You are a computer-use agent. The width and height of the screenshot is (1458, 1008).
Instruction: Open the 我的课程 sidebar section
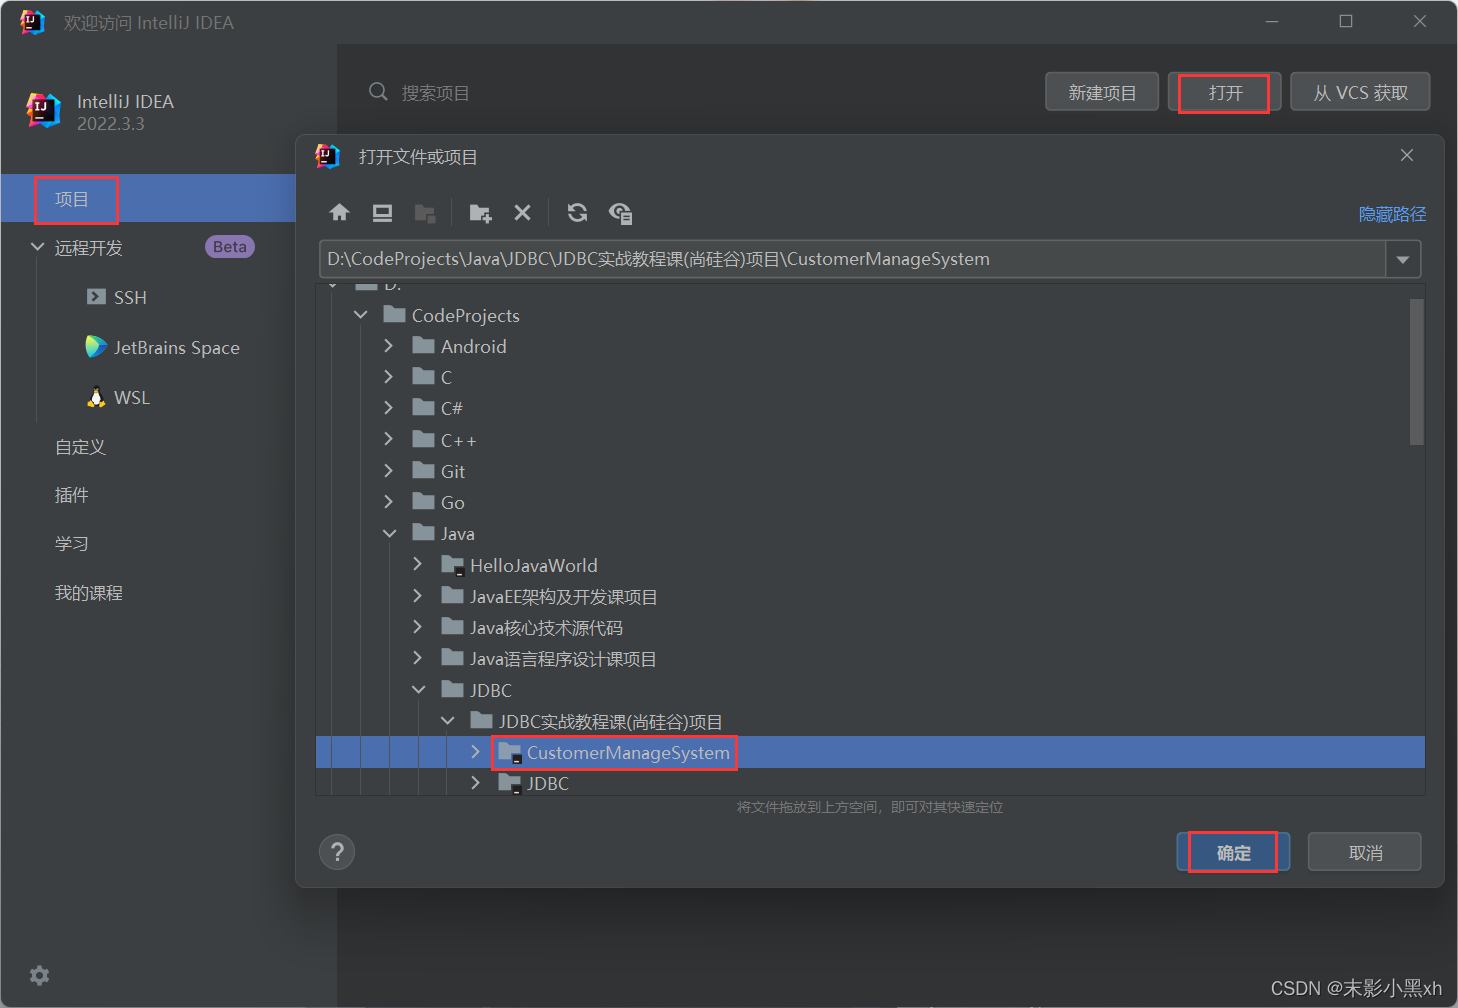click(88, 593)
